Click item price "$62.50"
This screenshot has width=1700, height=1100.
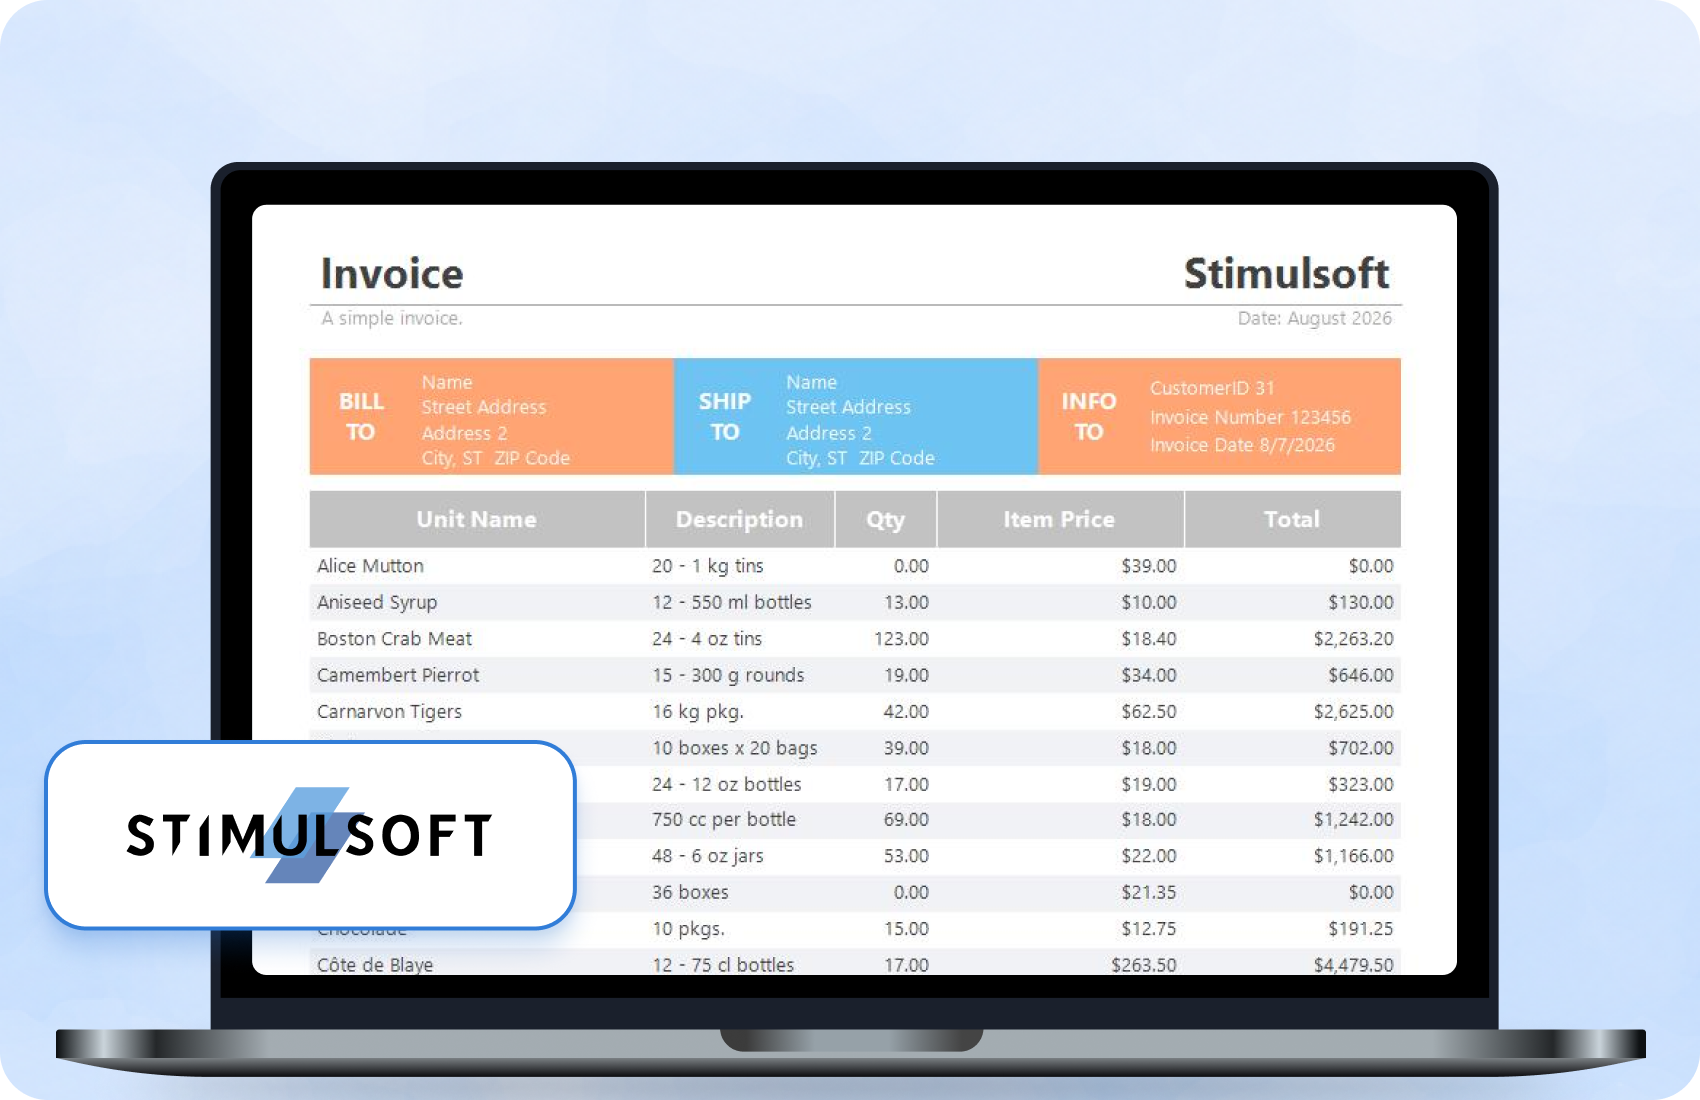1148,711
